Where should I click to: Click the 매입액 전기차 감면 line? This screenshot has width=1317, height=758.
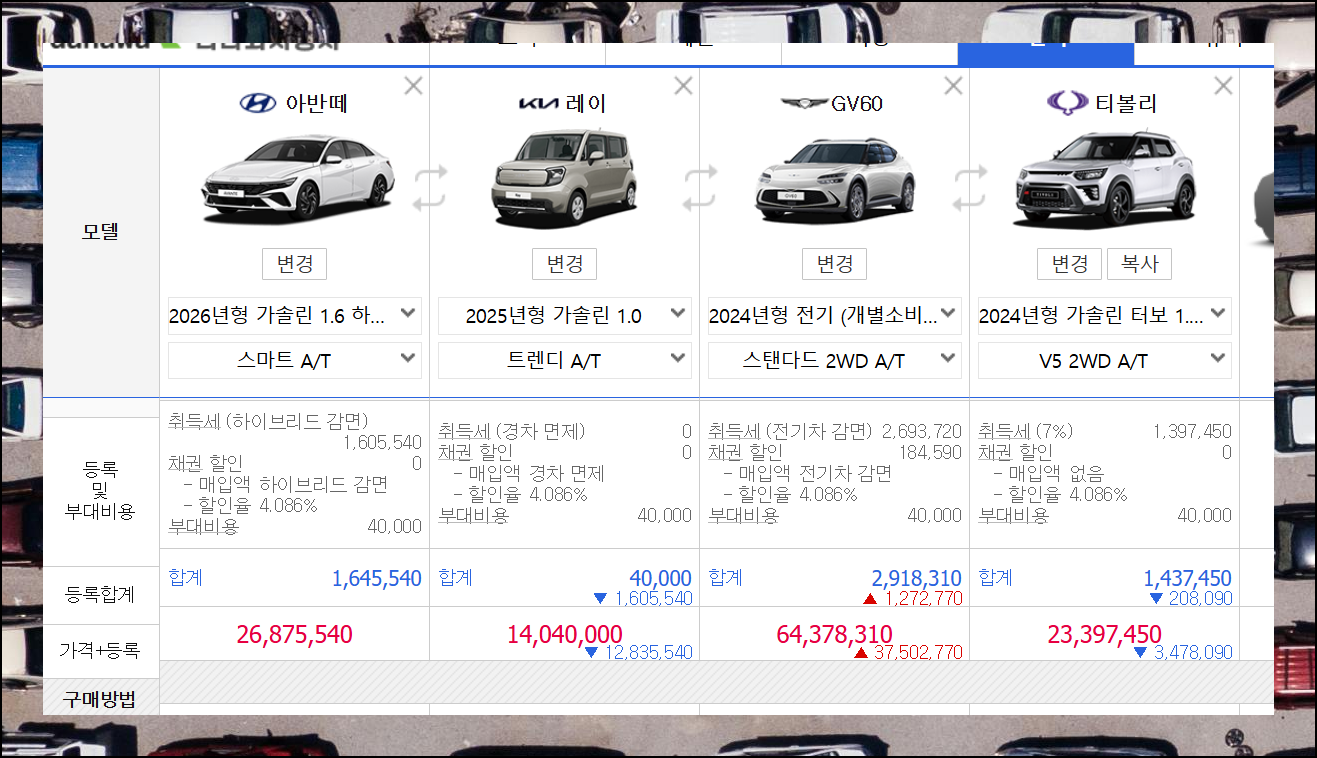coord(807,473)
